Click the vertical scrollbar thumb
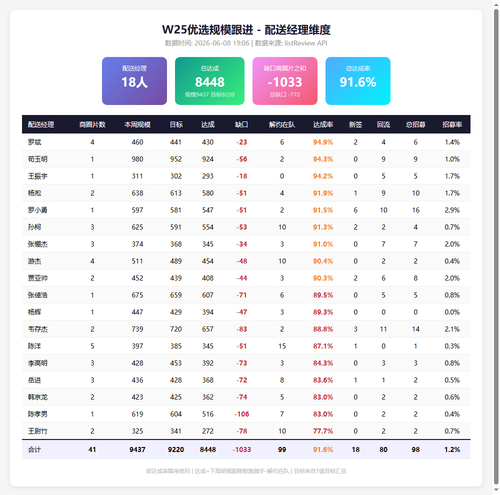The image size is (500, 495). (x=496, y=247)
